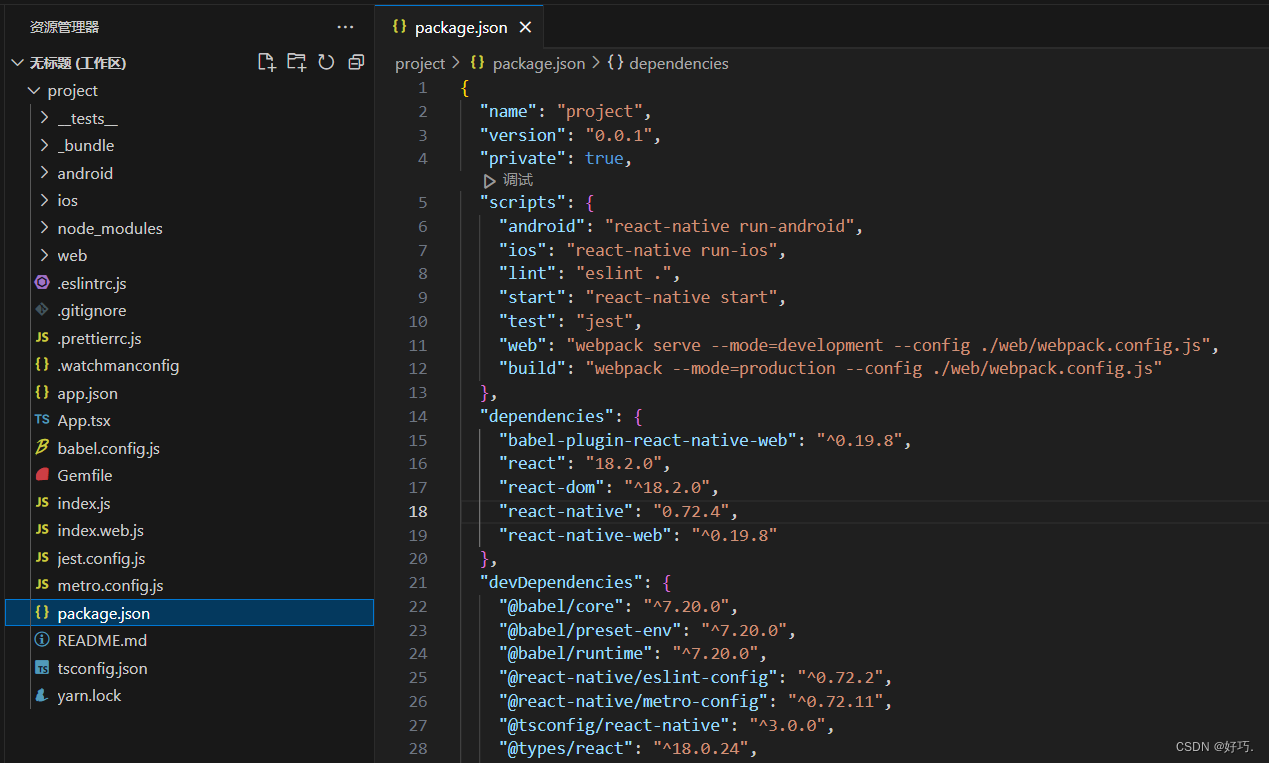Click the braces icon in package.json tab
This screenshot has height=763, width=1269.
tap(399, 27)
